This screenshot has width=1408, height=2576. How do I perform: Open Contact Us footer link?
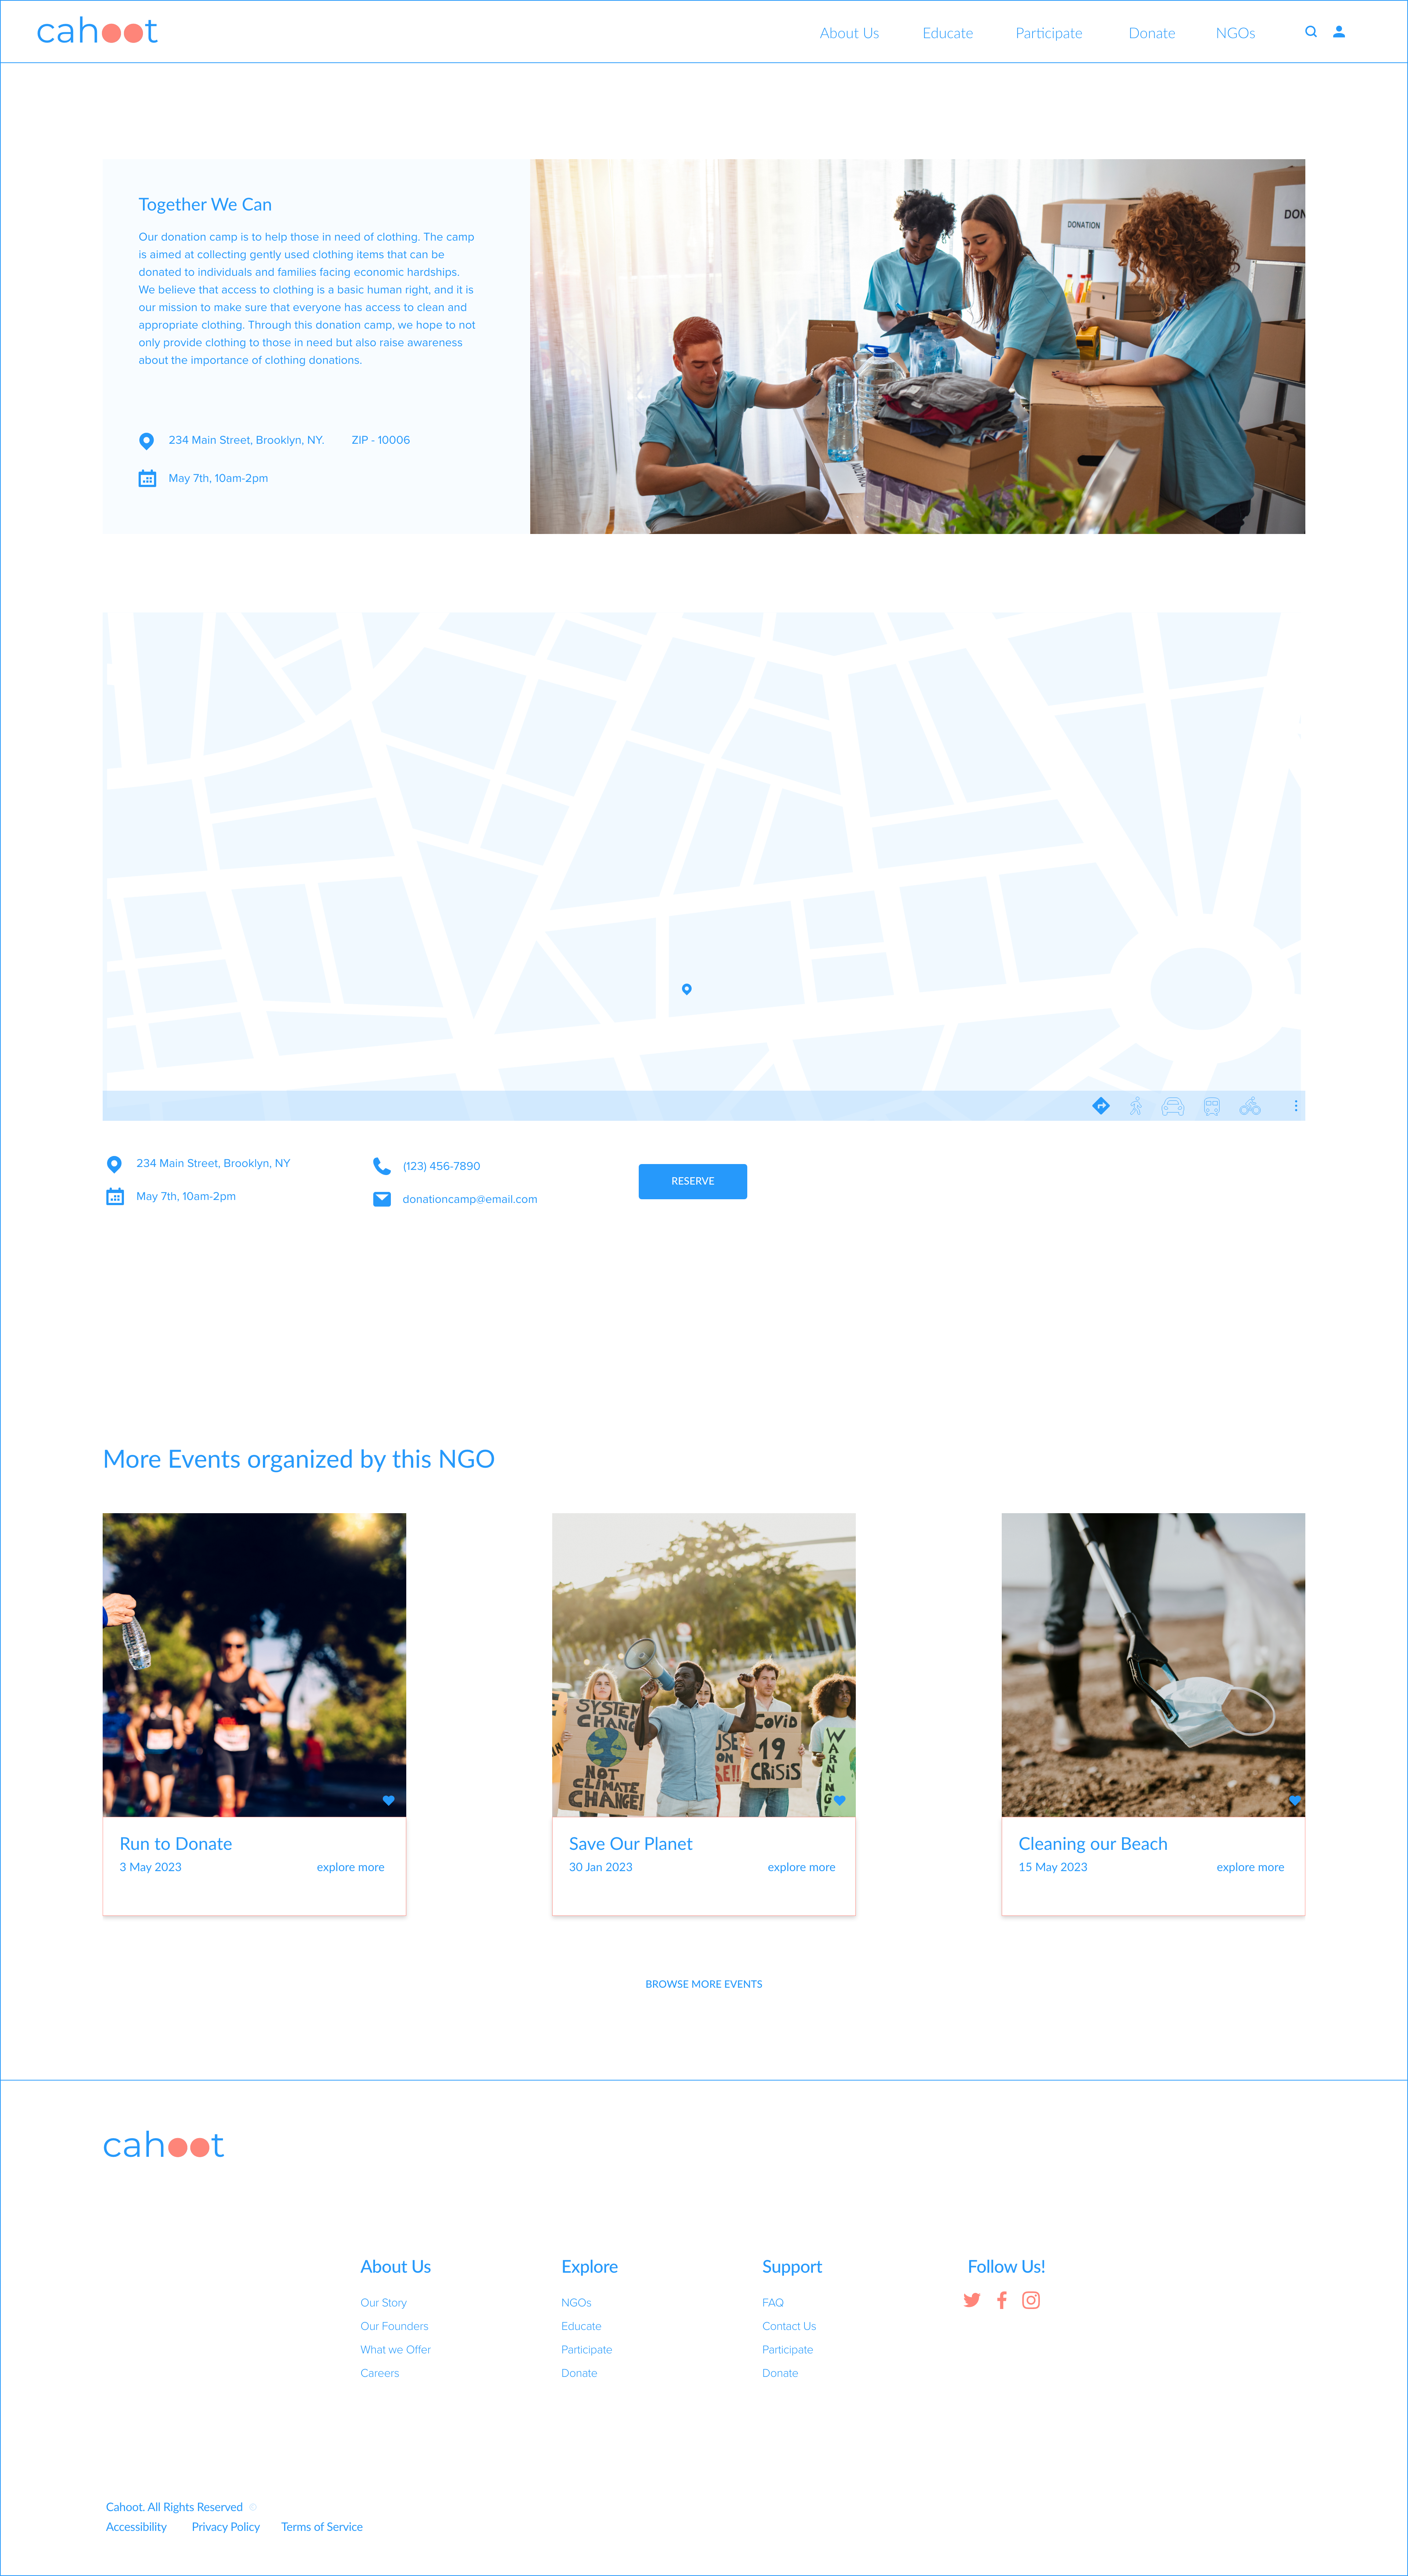789,2326
